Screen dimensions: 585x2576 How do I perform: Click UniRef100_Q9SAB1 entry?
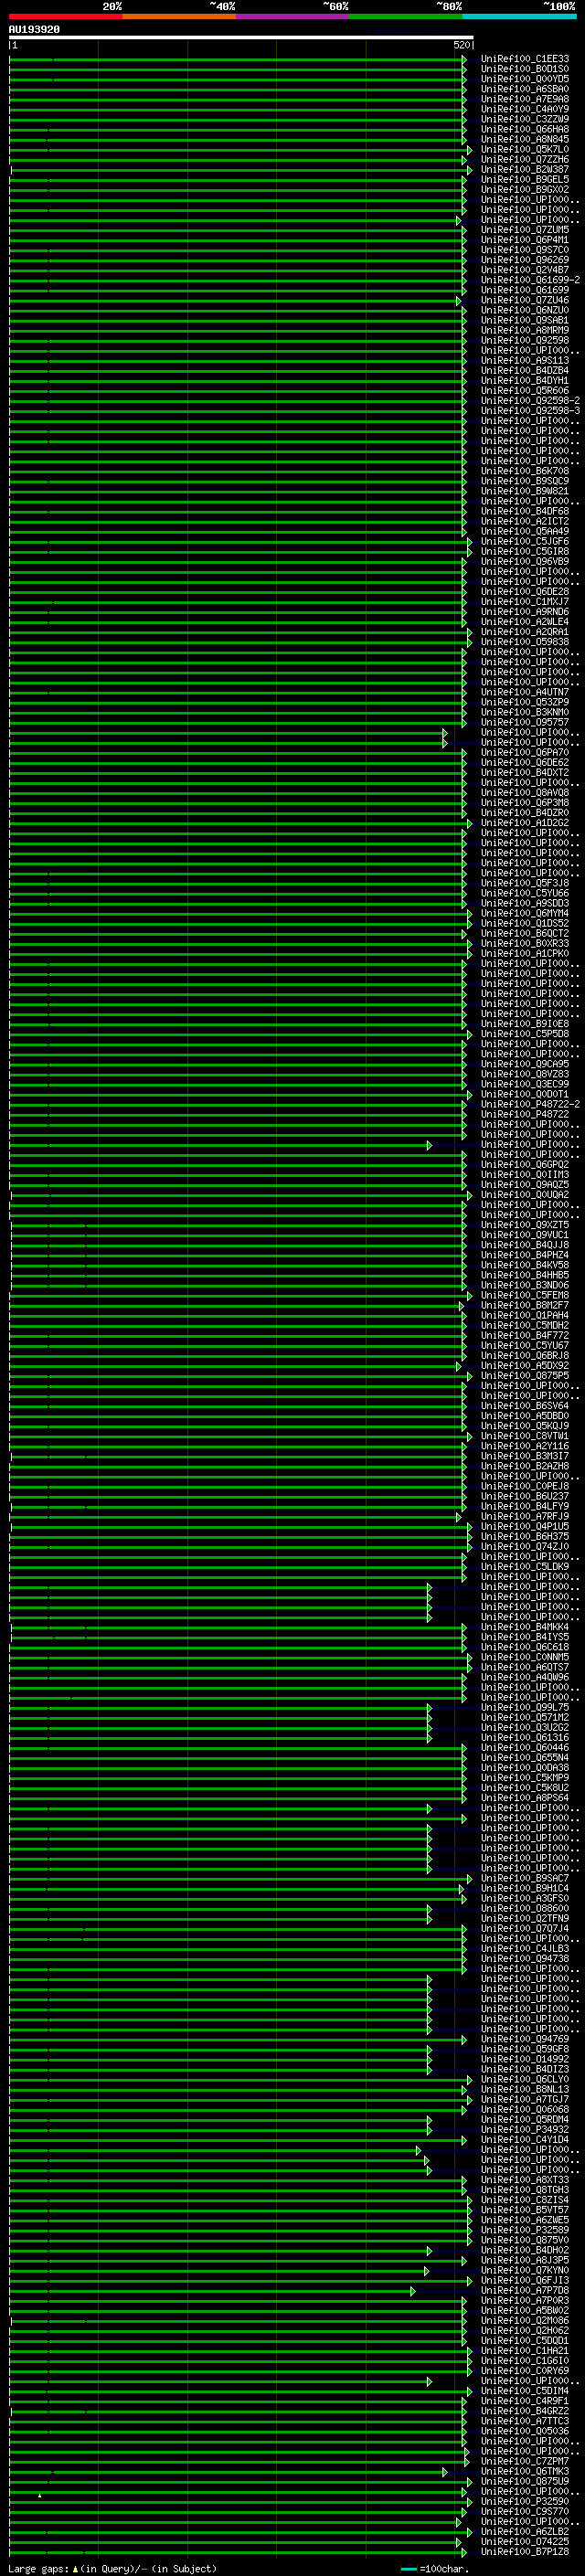tap(525, 321)
